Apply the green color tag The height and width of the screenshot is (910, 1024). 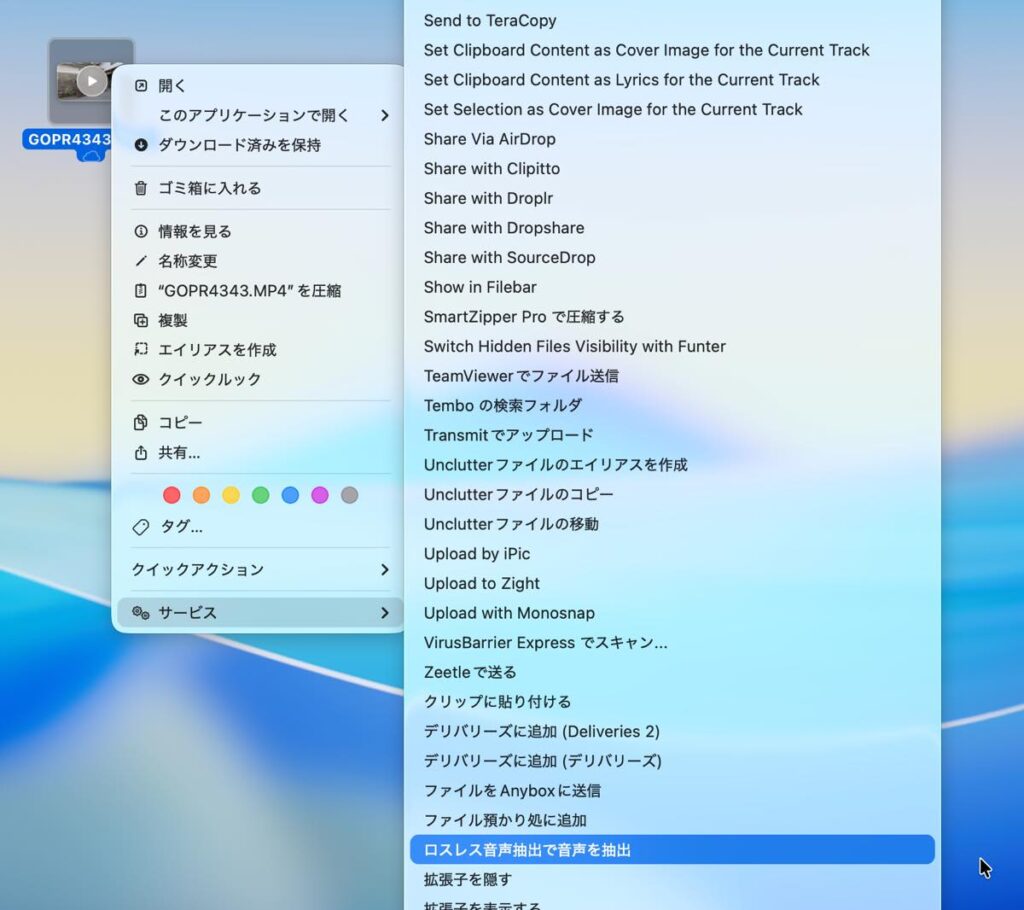click(x=260, y=495)
